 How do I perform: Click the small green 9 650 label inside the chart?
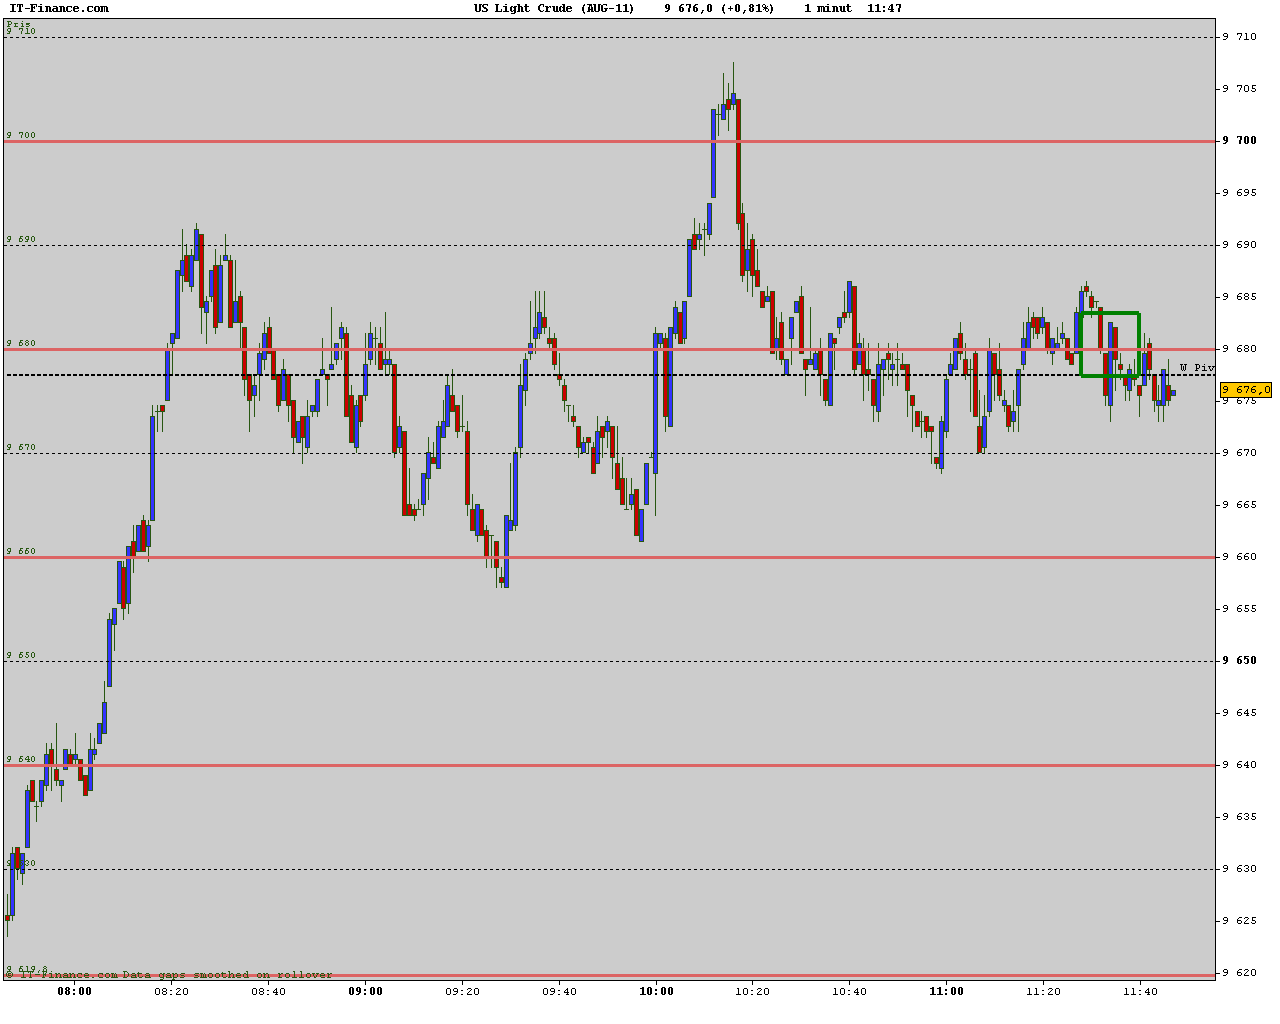pos(21,655)
